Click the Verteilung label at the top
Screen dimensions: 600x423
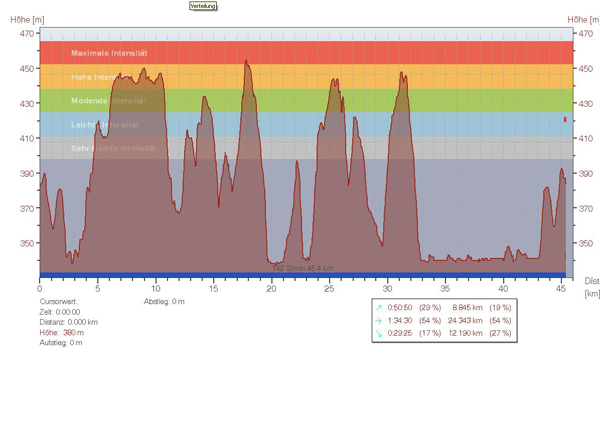click(203, 6)
